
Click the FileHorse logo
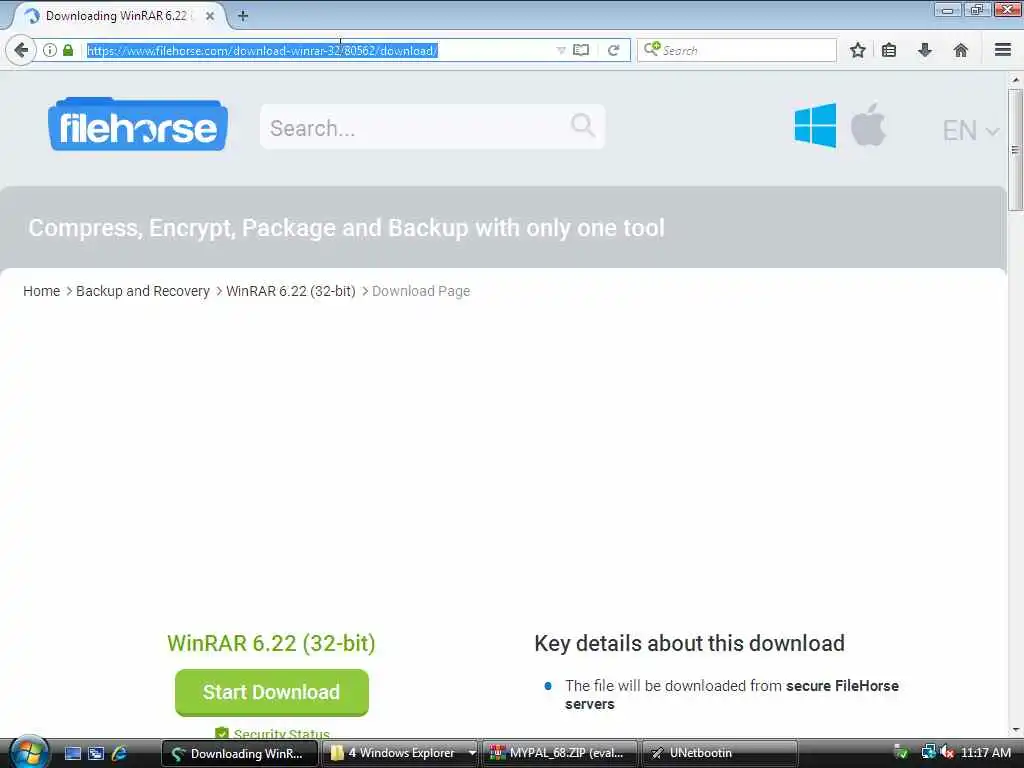click(138, 125)
